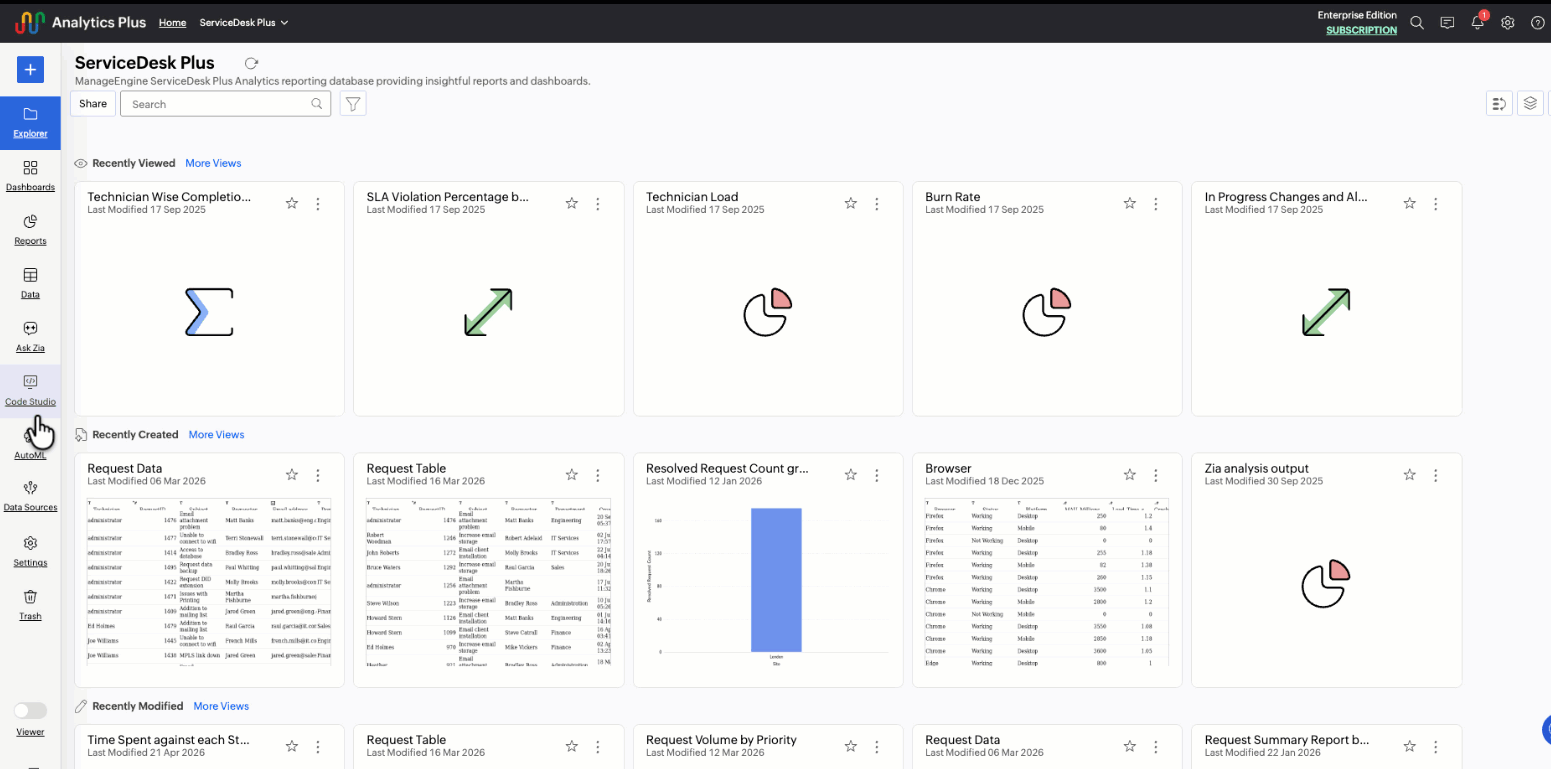Open the ServiceDesk Plus workspace dropdown

(x=244, y=22)
